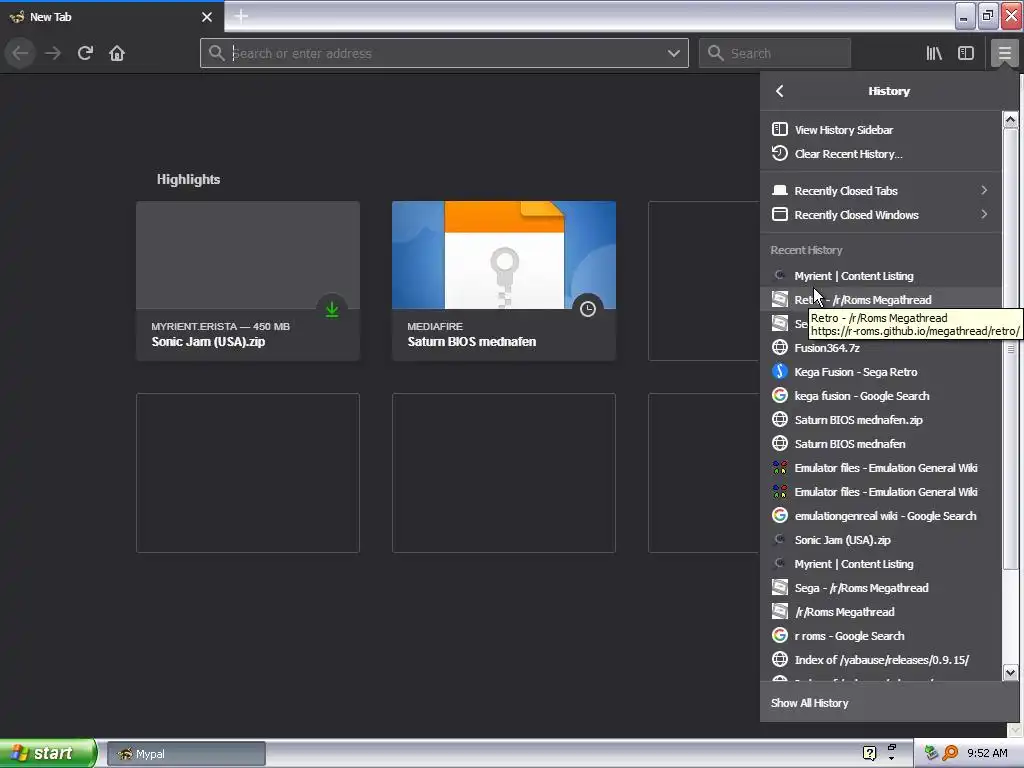The height and width of the screenshot is (768, 1024).
Task: Close the hamburger application menu
Action: pyautogui.click(x=1004, y=53)
